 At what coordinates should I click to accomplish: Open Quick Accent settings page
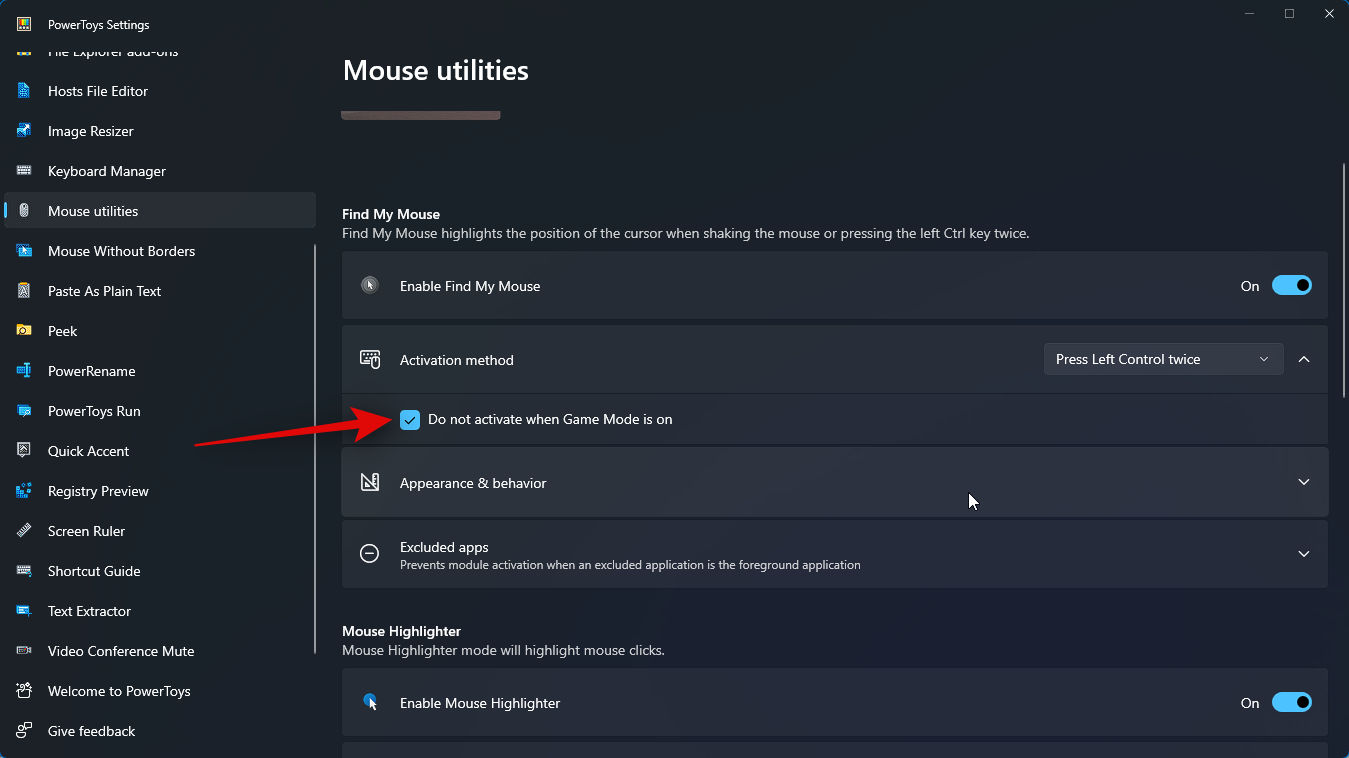click(x=160, y=451)
